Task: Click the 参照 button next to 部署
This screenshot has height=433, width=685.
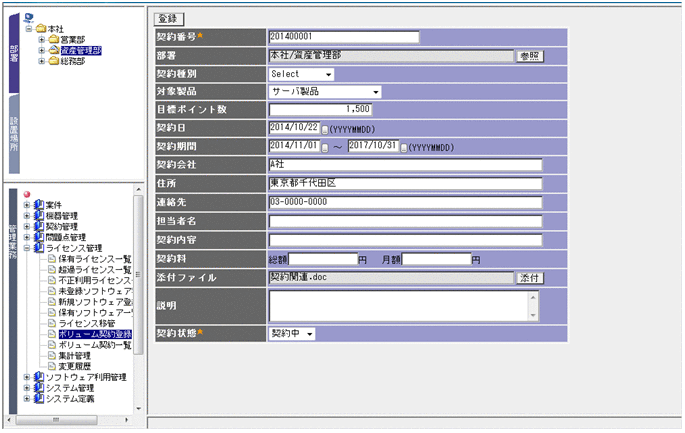Action: coord(530,56)
